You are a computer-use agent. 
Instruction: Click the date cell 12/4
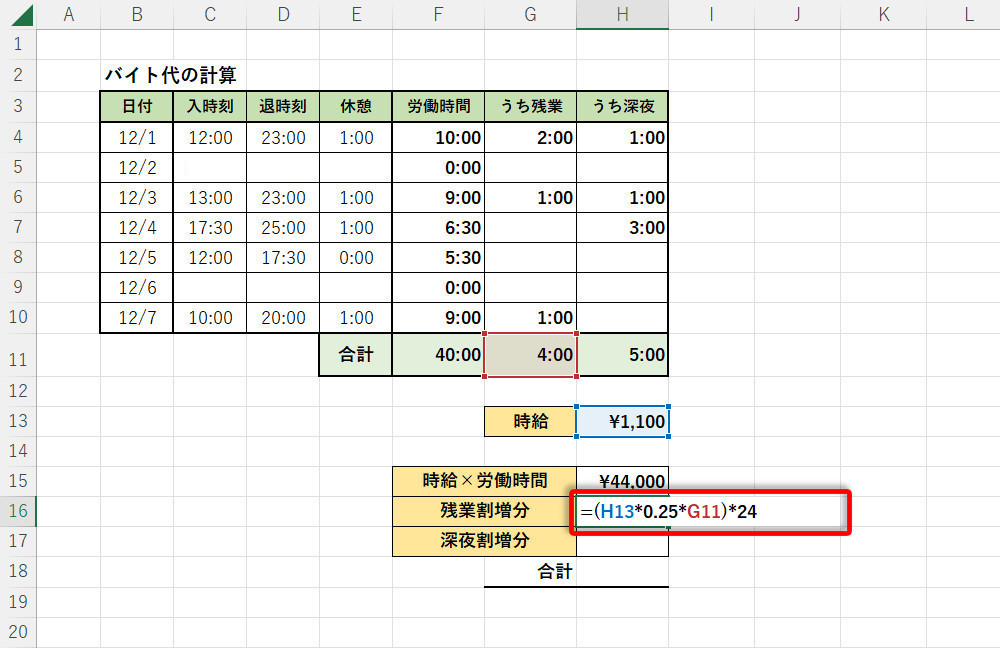[x=136, y=227]
